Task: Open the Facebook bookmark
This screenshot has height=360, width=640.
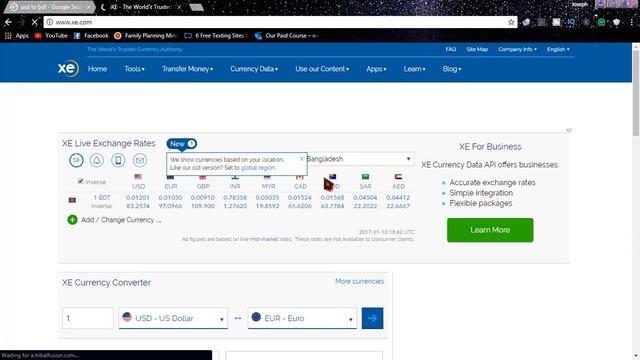Action: [x=91, y=36]
